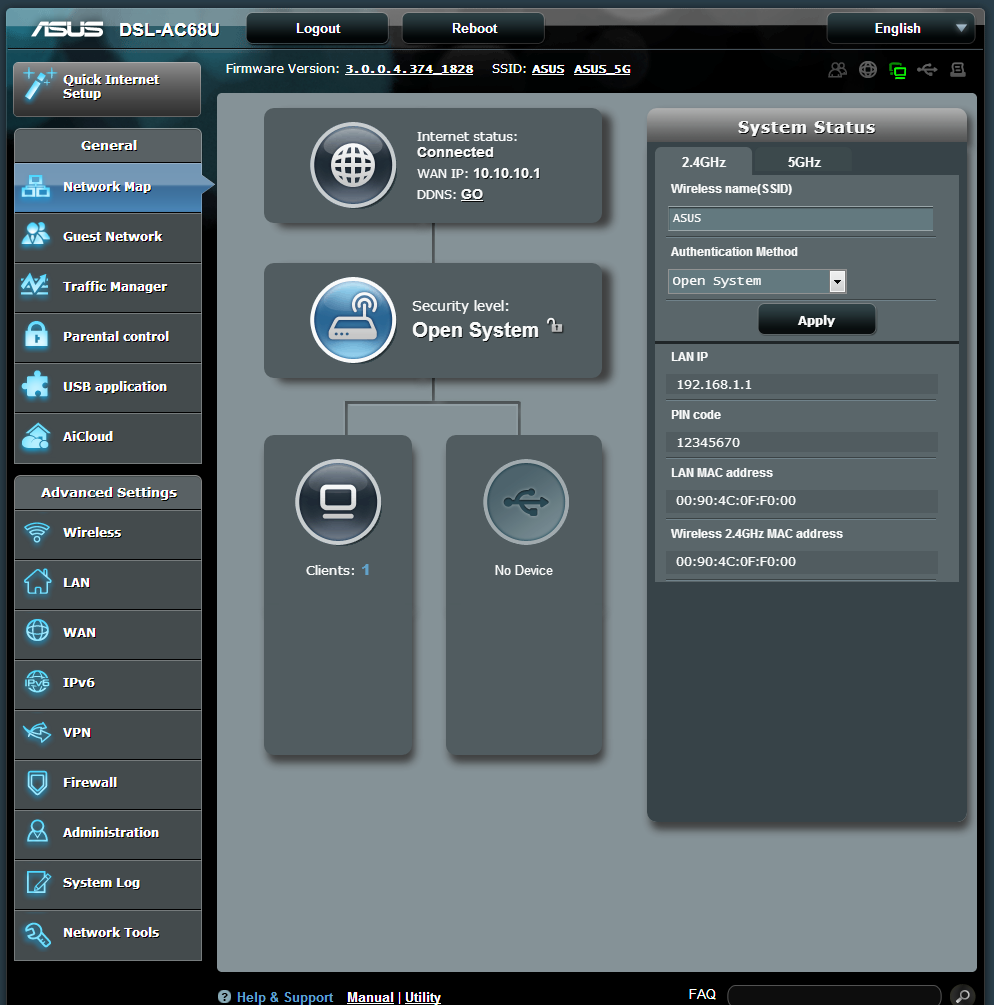Click the LAN house icon
994x1005 pixels.
pyautogui.click(x=37, y=581)
